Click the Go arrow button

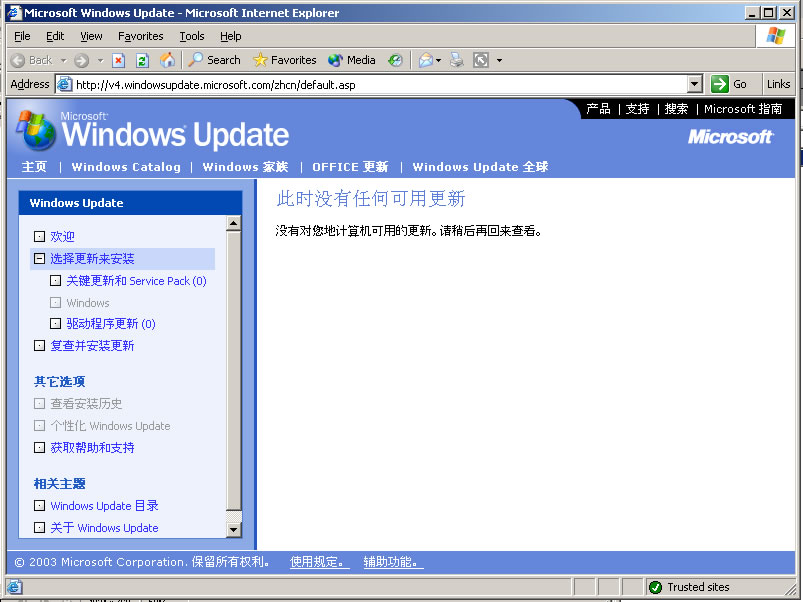pos(720,84)
